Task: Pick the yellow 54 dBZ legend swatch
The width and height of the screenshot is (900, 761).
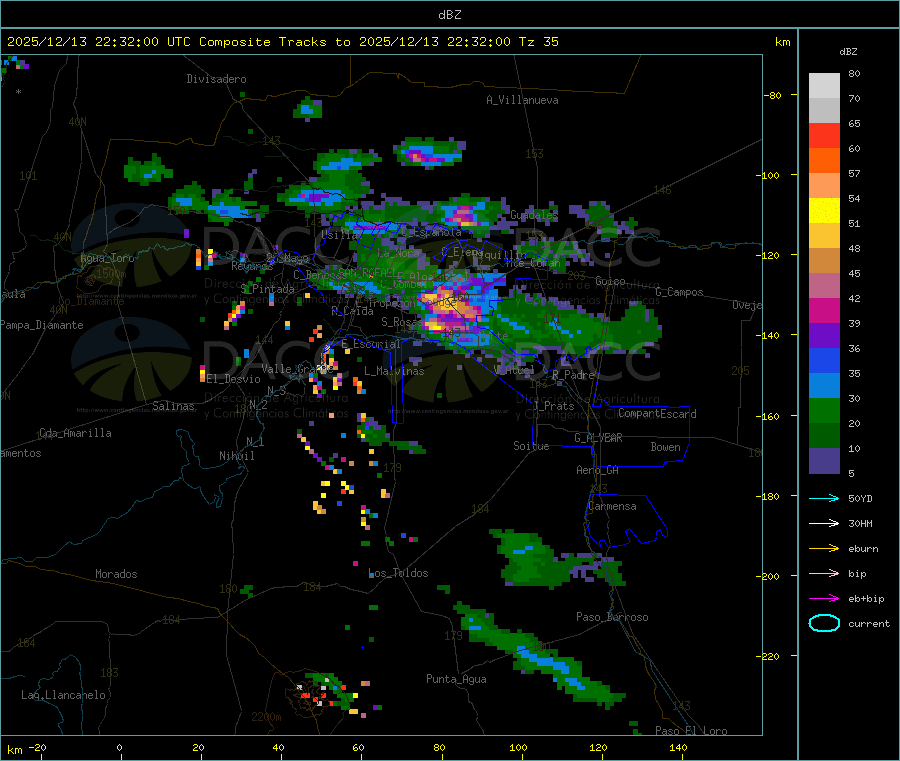Action: tap(824, 211)
